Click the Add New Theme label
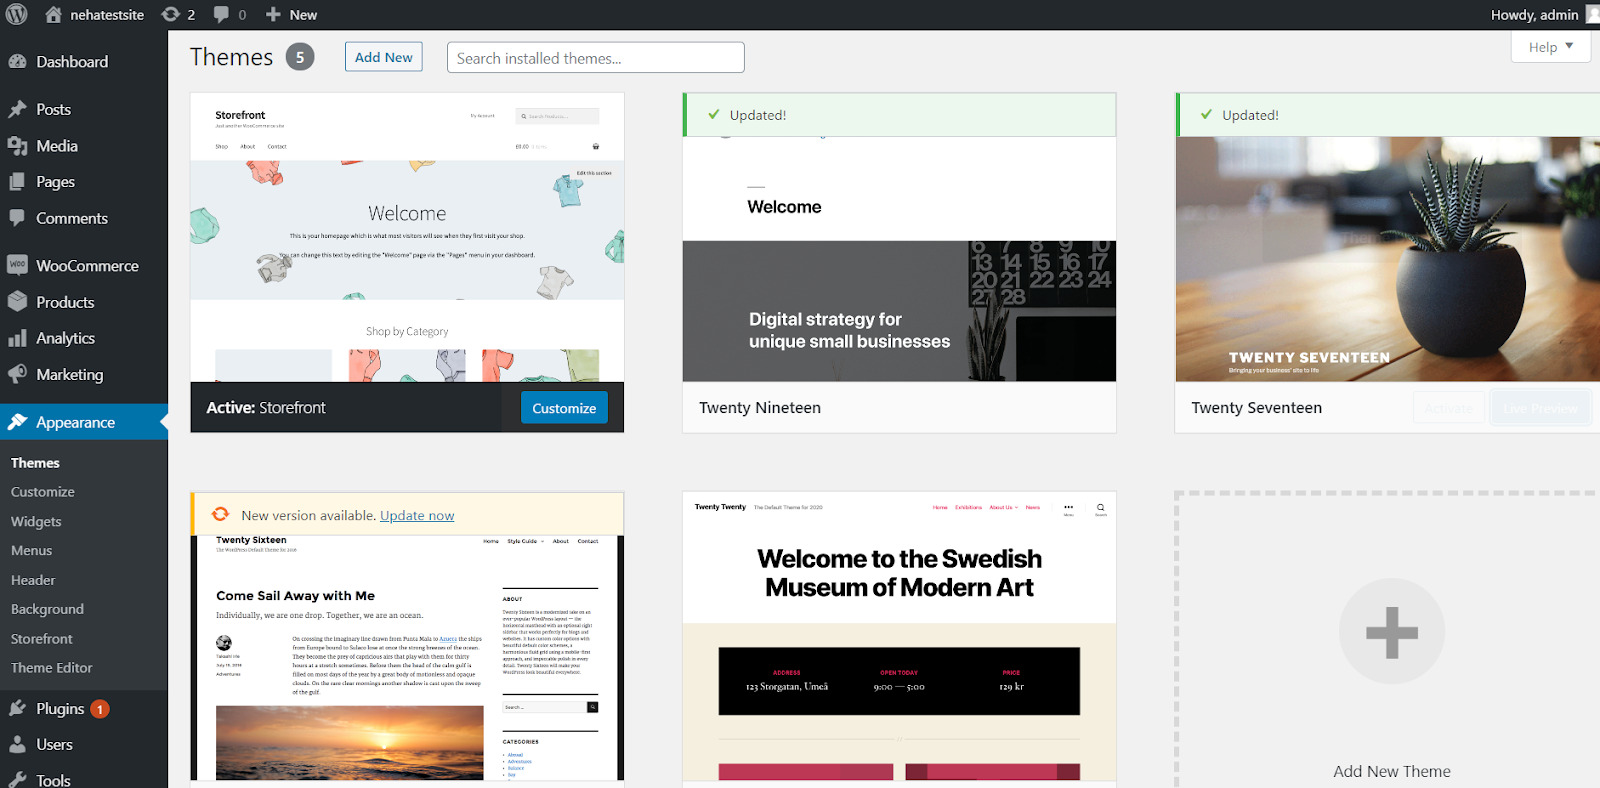Screen dimensions: 1600x788 [x=1392, y=772]
